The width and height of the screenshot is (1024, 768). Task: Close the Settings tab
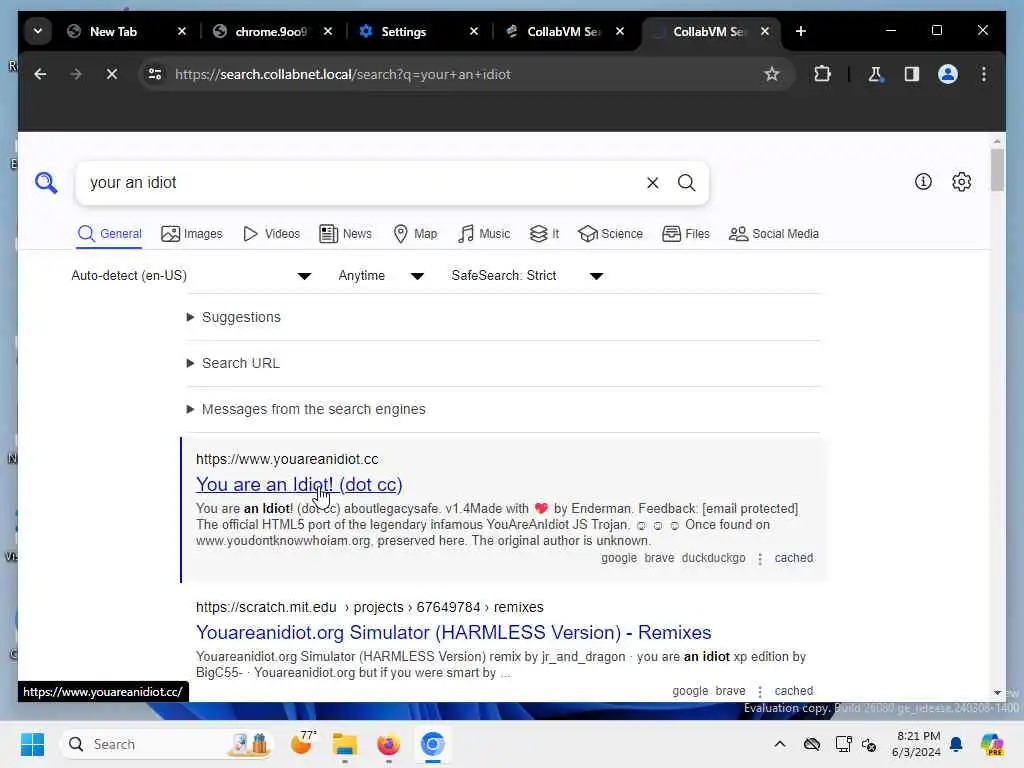point(474,31)
